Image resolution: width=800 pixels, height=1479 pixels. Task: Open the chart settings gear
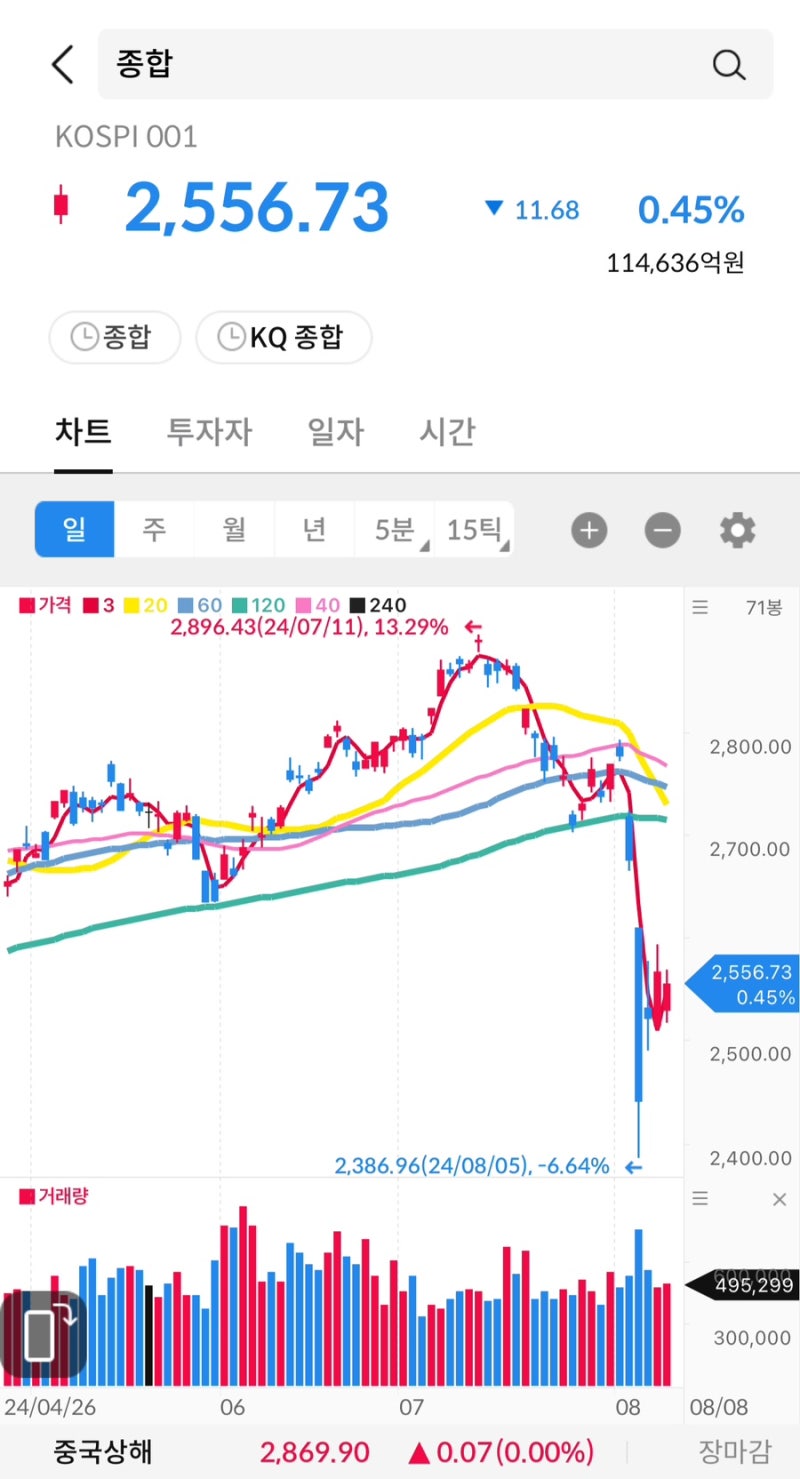click(x=737, y=530)
